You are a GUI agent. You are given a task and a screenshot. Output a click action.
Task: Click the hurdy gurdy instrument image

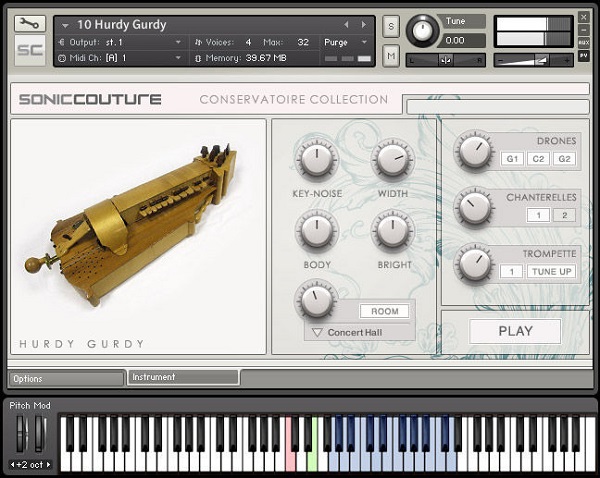(131, 226)
